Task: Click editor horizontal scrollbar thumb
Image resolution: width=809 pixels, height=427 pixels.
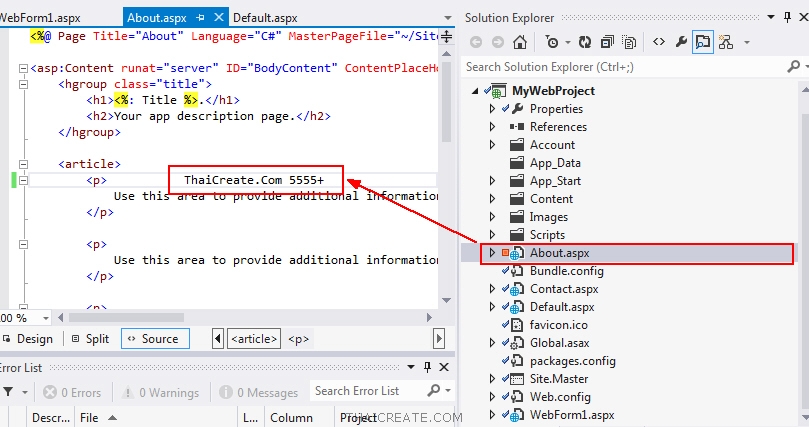Action: click(126, 318)
